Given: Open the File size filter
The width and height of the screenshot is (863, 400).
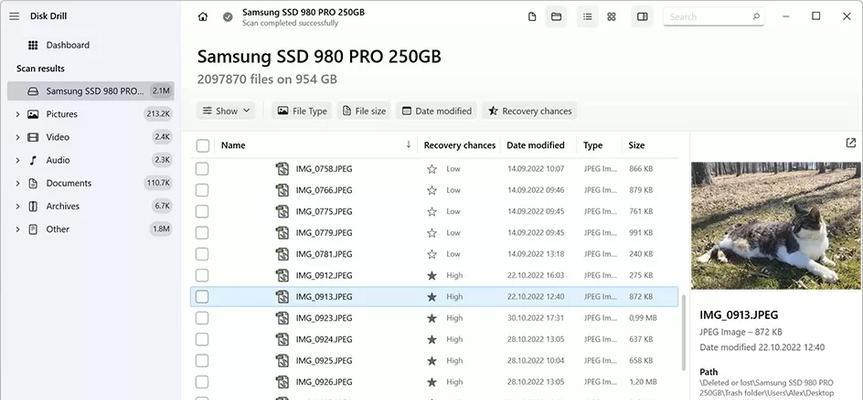Looking at the screenshot, I should pyautogui.click(x=364, y=111).
